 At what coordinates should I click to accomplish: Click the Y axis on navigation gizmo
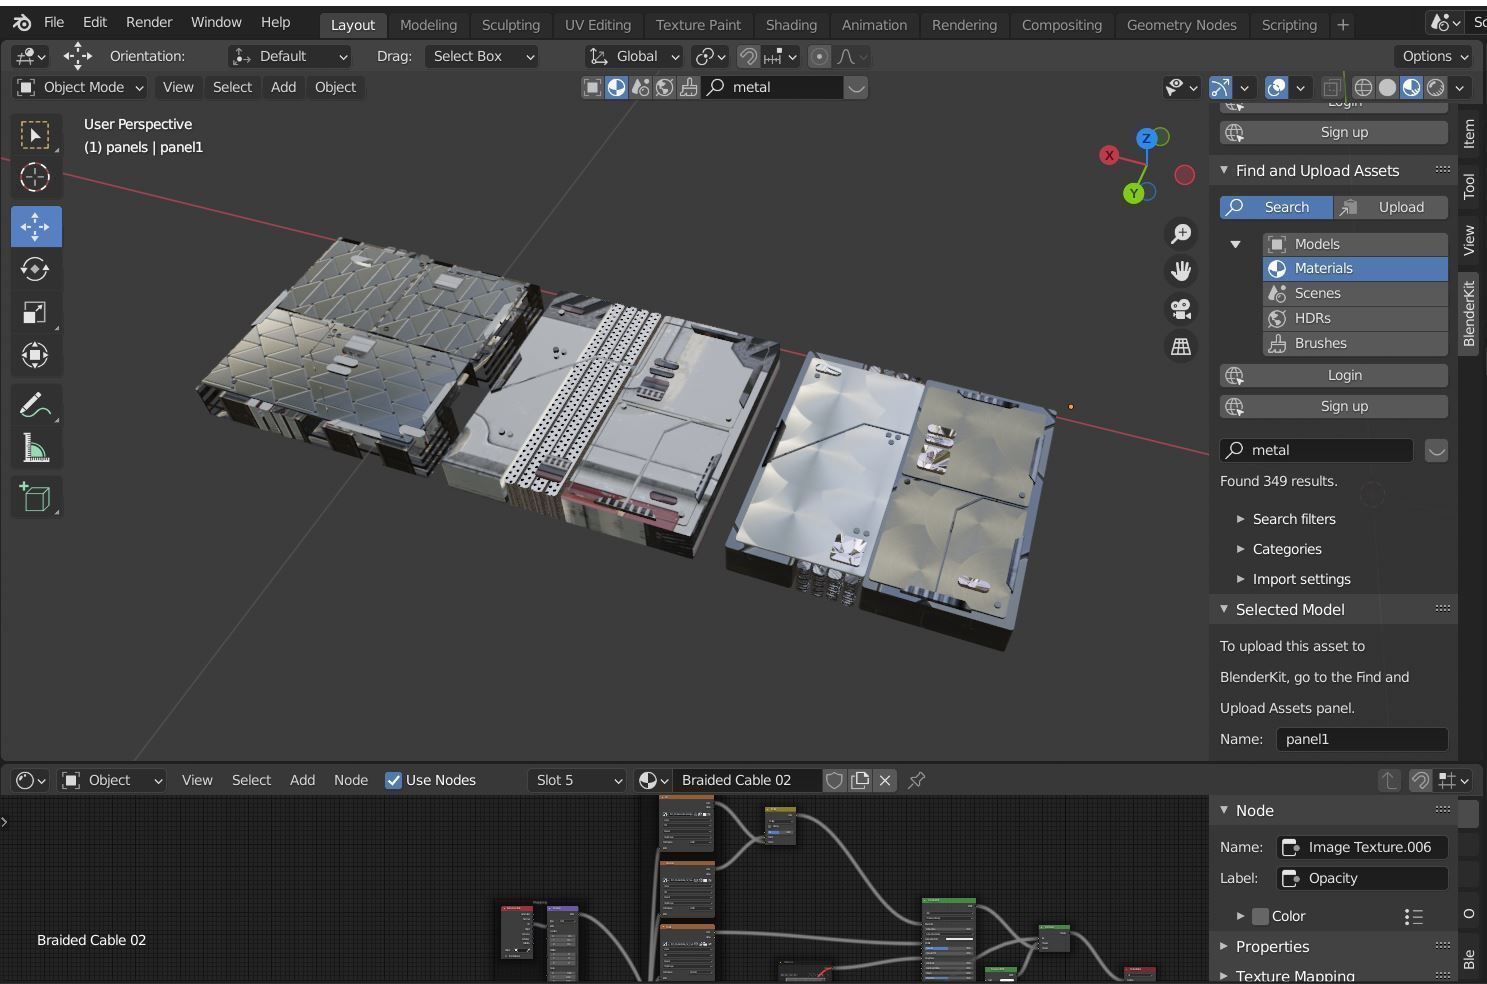coord(1133,193)
